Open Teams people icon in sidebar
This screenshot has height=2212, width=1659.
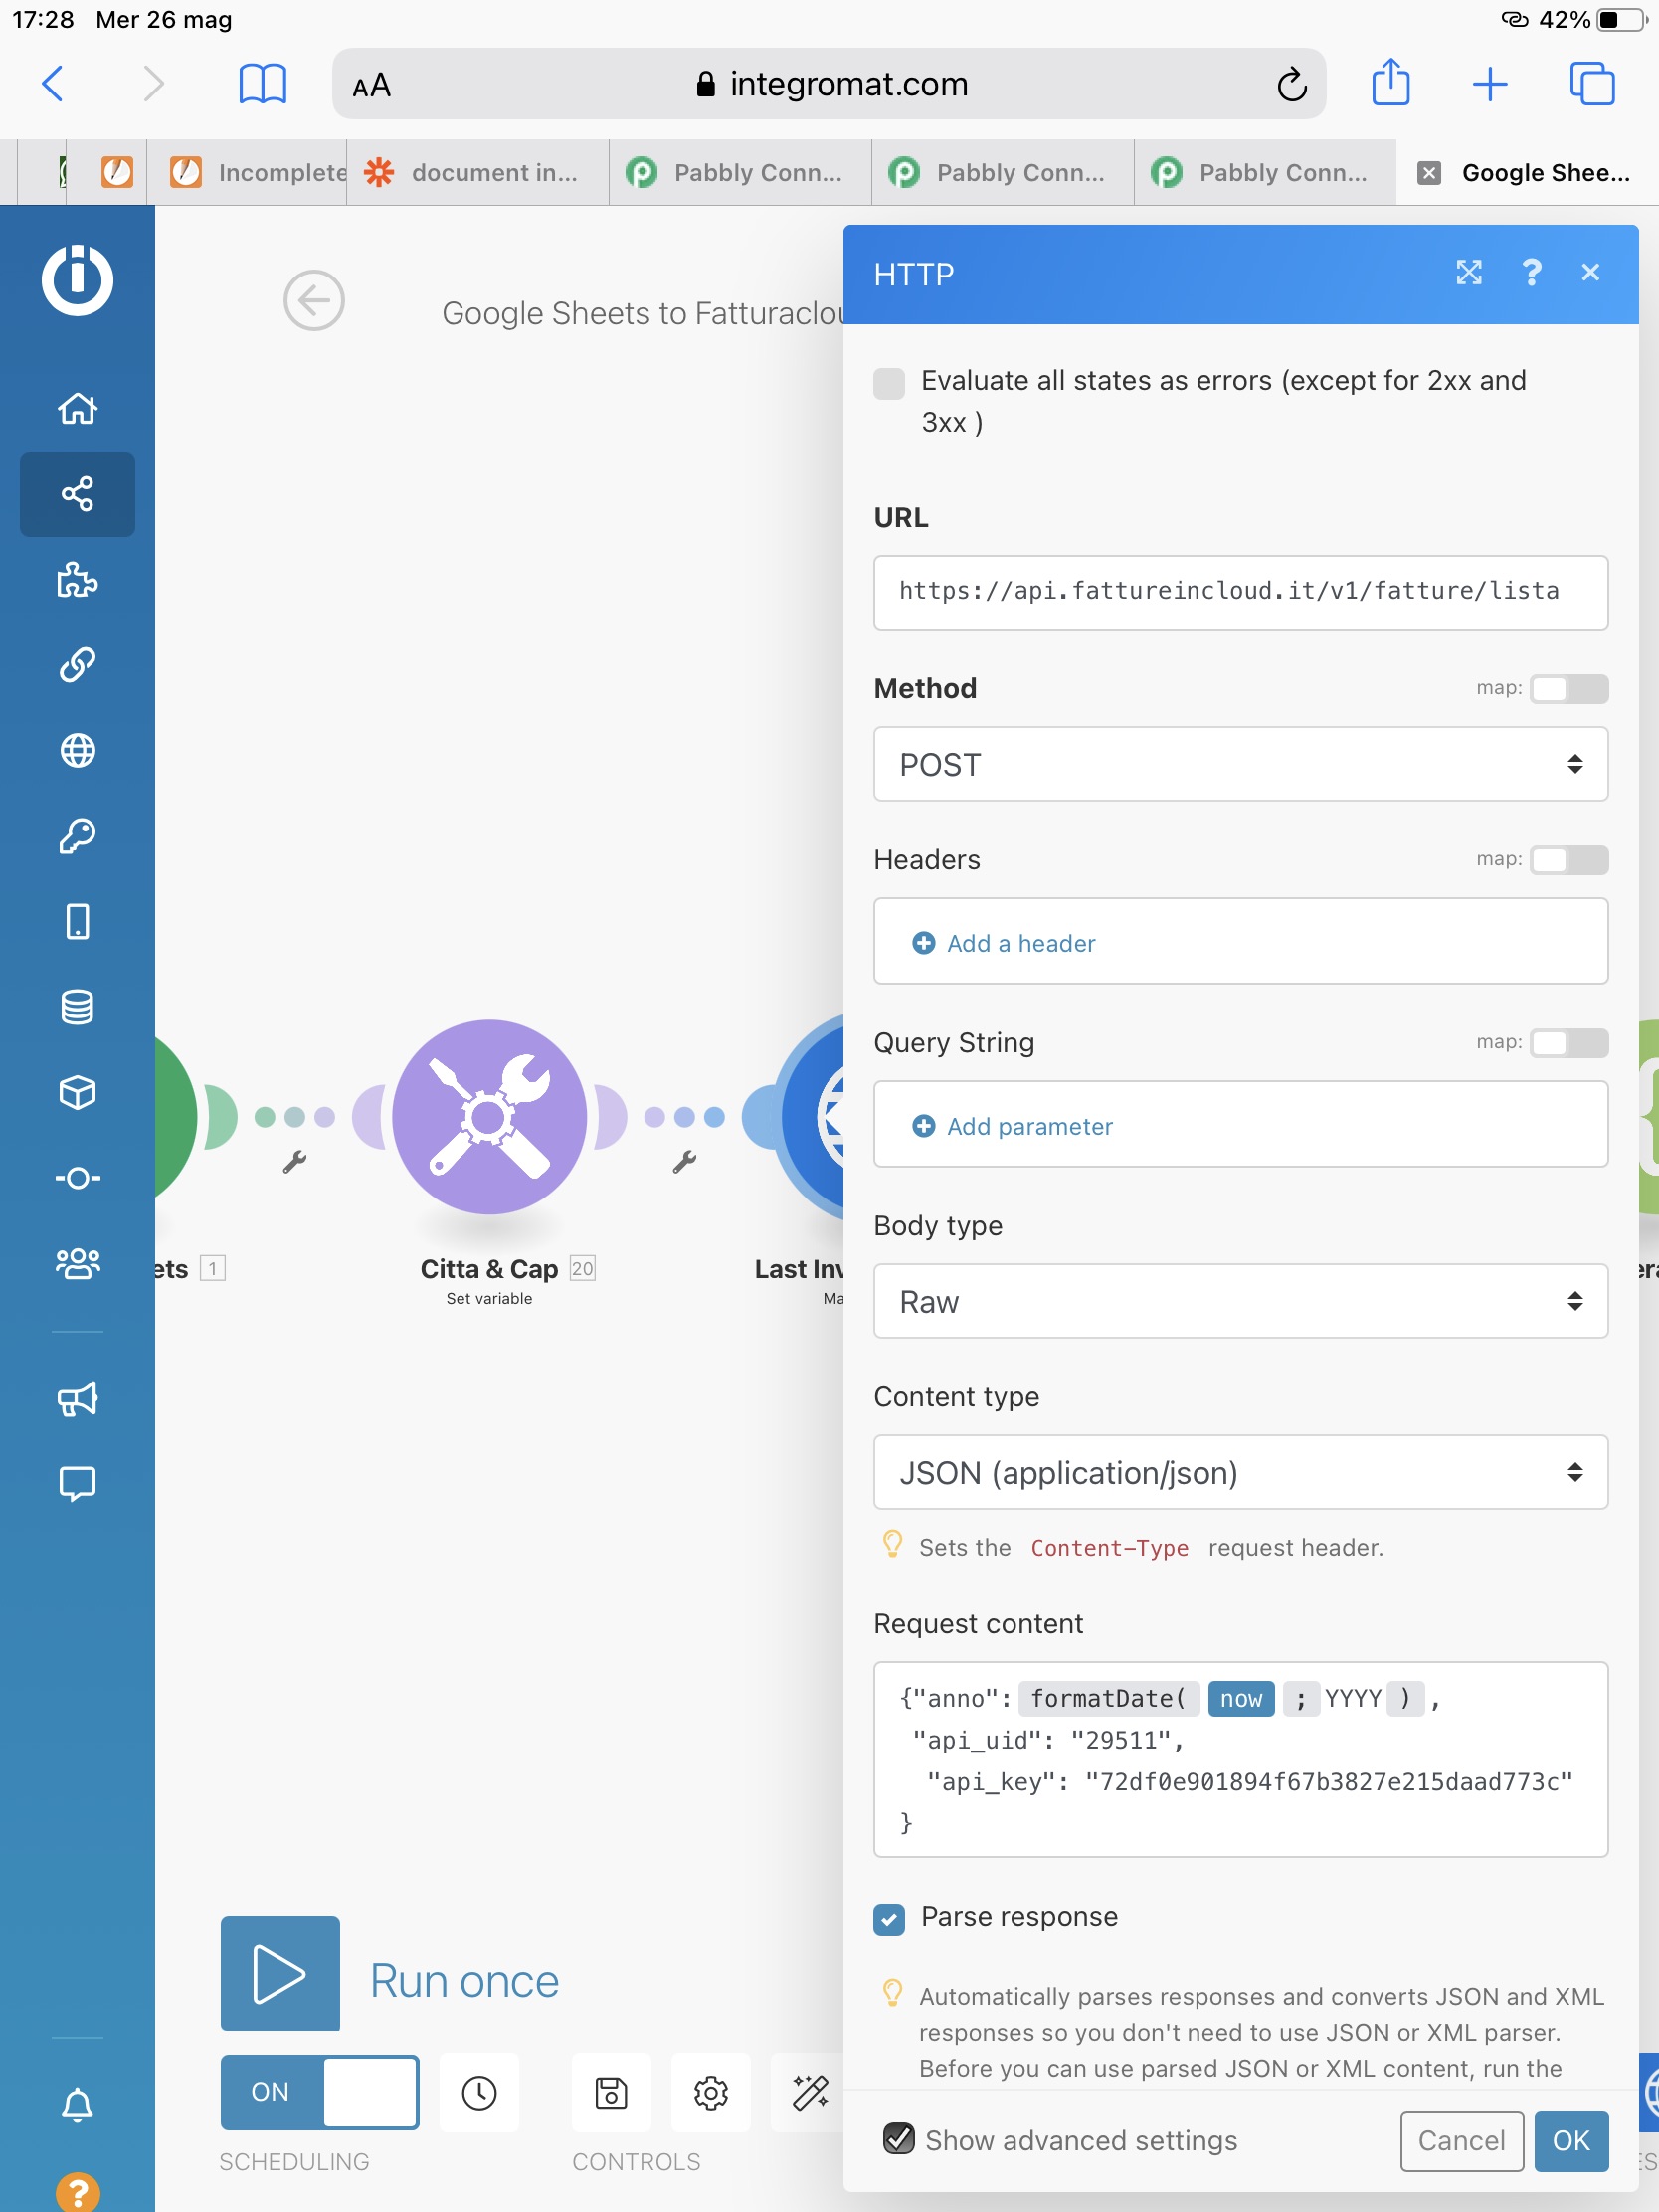(x=77, y=1264)
